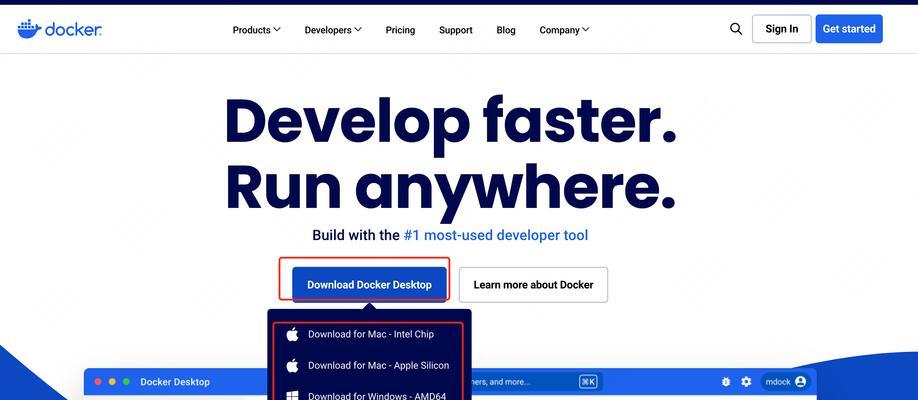
Task: Click the Windows logo beside AMD64 download
Action: (x=292, y=396)
